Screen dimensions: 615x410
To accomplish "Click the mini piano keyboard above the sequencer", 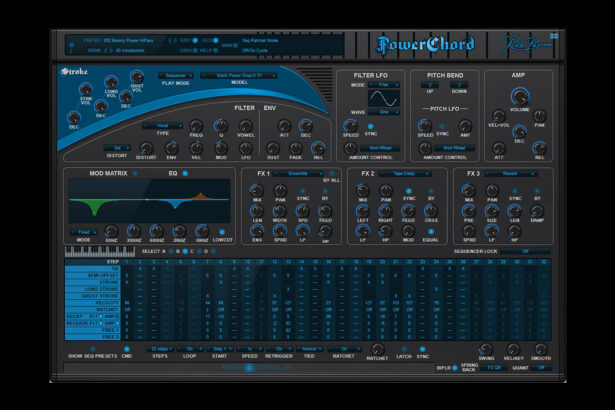I will pos(100,251).
